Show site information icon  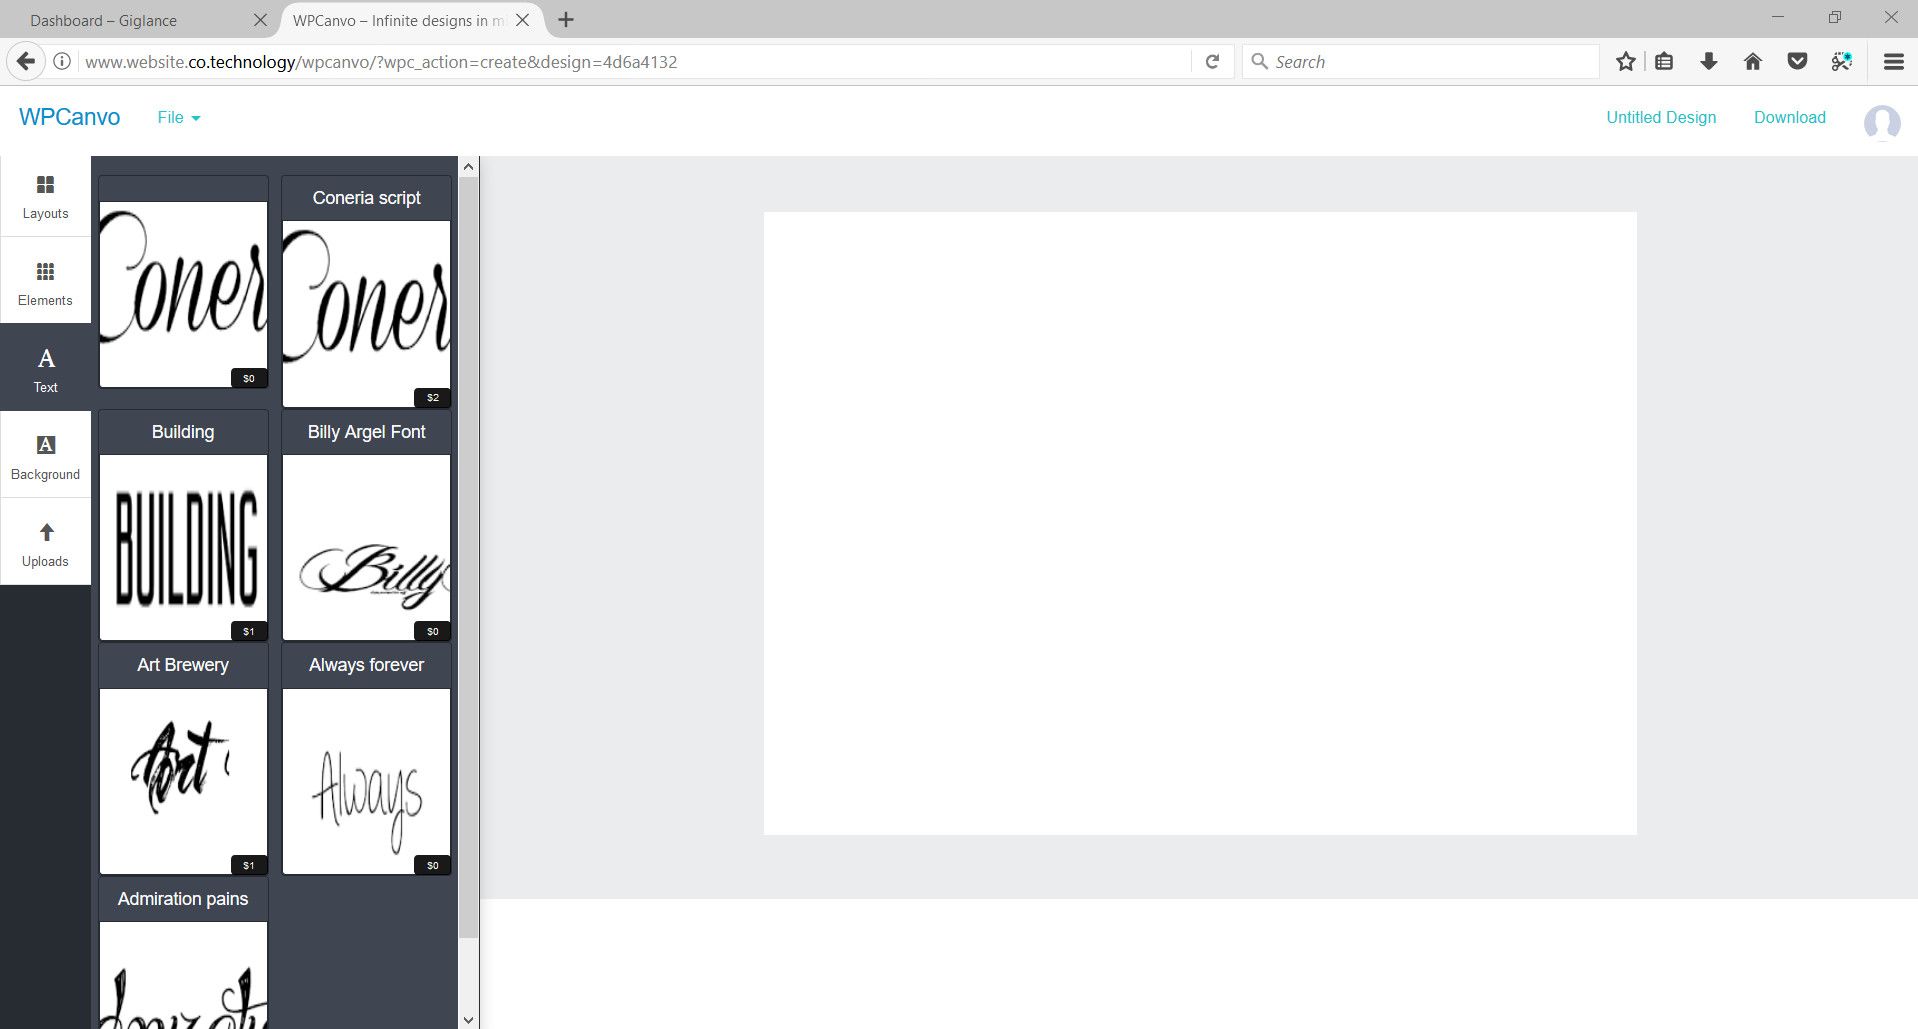click(x=62, y=62)
